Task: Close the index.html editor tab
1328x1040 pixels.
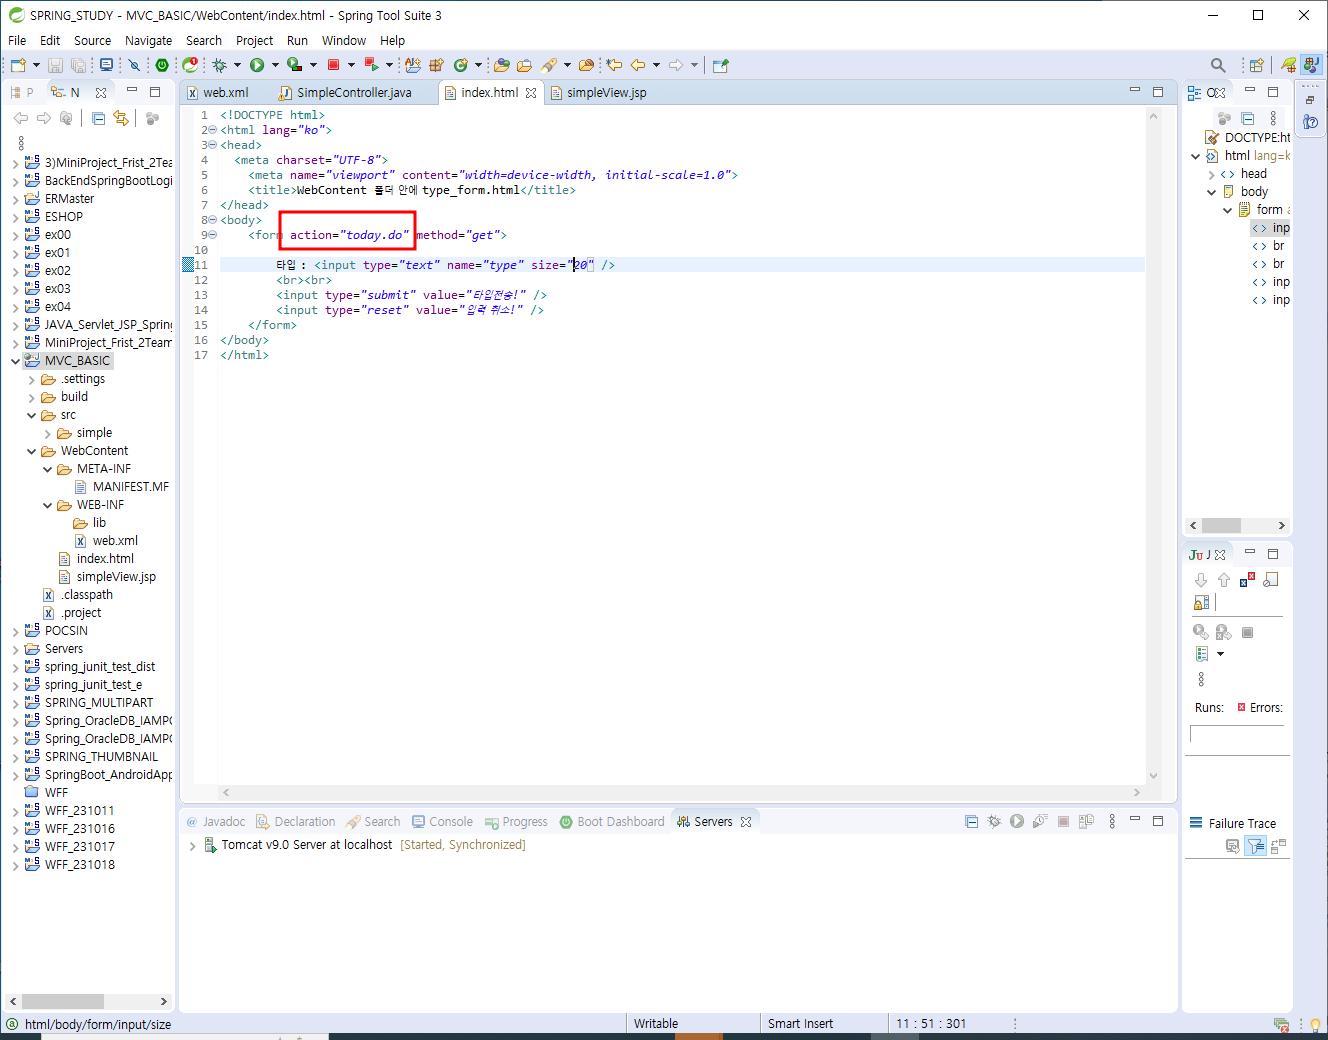Action: pos(531,93)
